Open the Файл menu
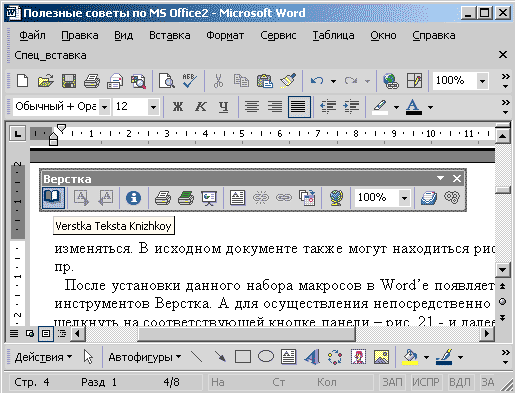 (32, 35)
